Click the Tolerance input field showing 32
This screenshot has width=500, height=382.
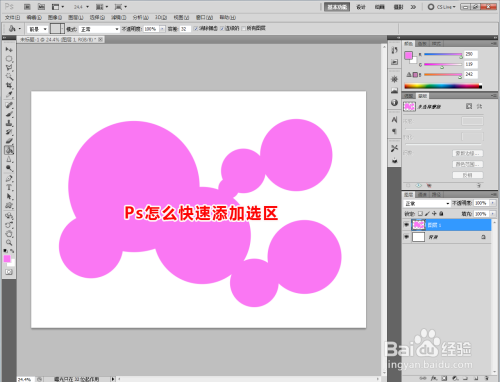[x=185, y=29]
